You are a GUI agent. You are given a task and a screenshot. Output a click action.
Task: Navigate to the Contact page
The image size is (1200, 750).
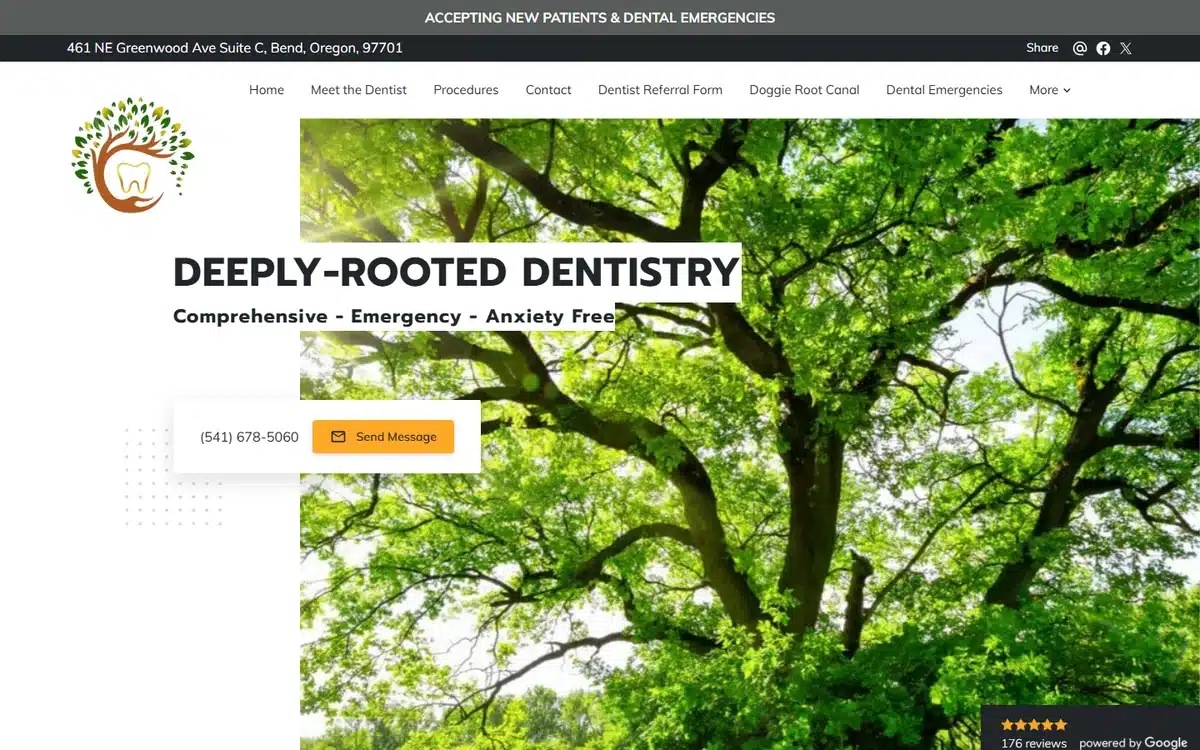[549, 90]
